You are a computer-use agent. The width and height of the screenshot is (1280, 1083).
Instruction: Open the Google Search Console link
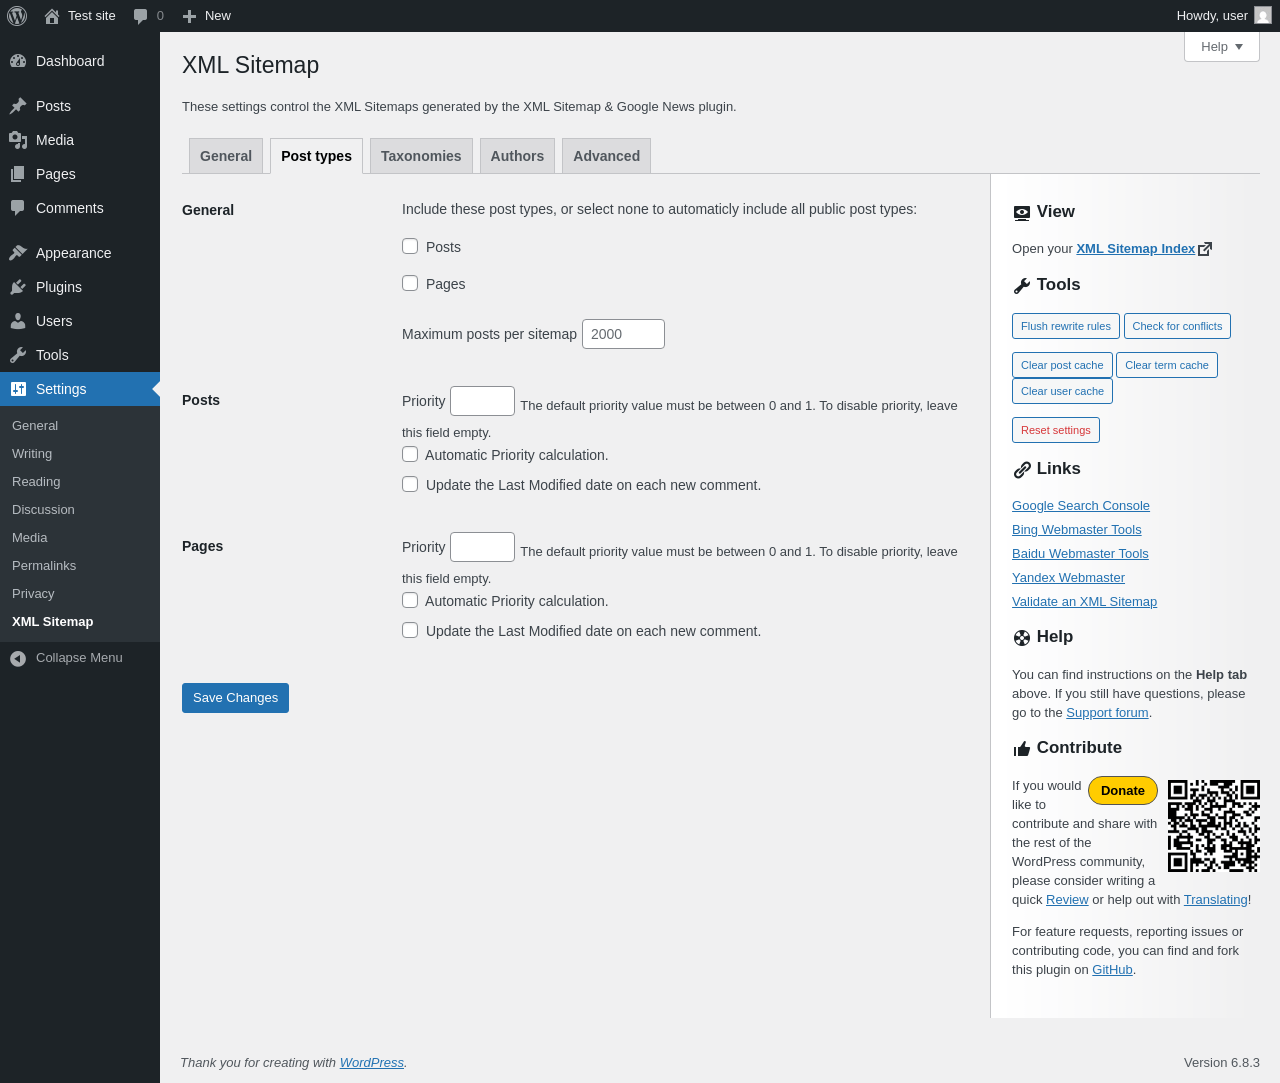[x=1080, y=506]
